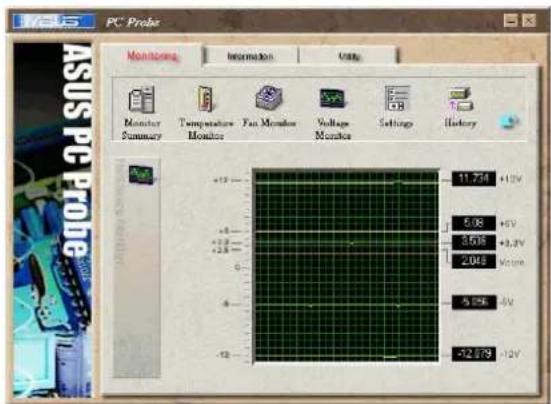Switch to the Utility tab

[x=349, y=57]
